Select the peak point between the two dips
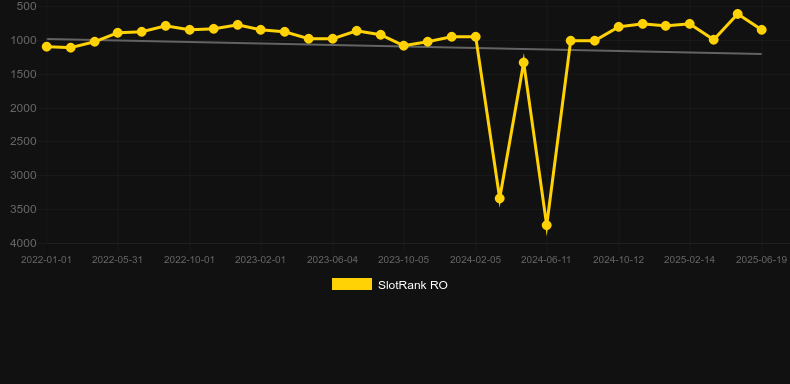Screen dimensions: 790x384 523,62
